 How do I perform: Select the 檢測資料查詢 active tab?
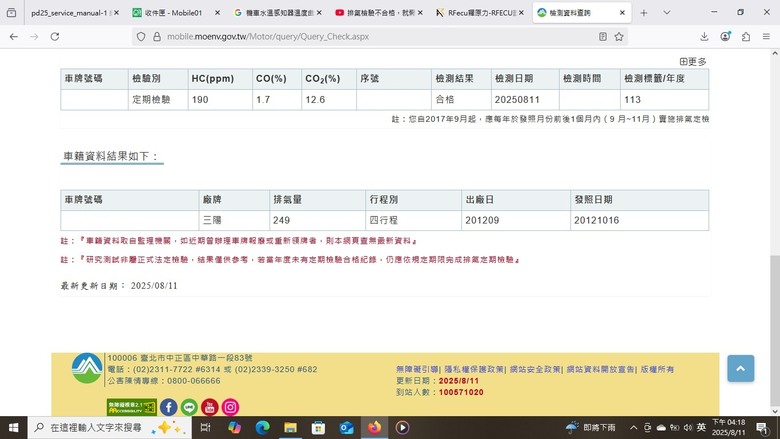[x=582, y=13]
